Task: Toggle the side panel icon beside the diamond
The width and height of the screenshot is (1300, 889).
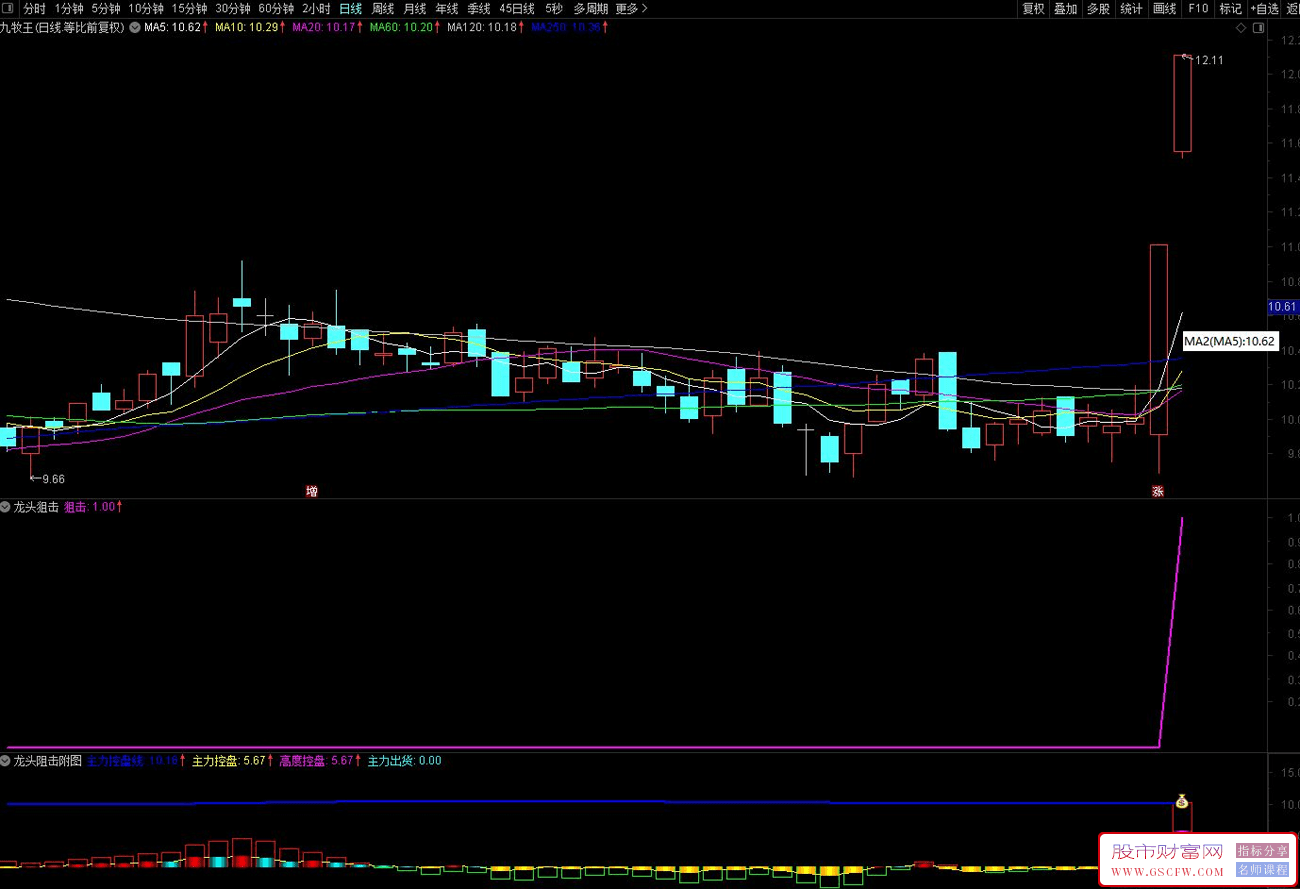Action: tap(1258, 28)
